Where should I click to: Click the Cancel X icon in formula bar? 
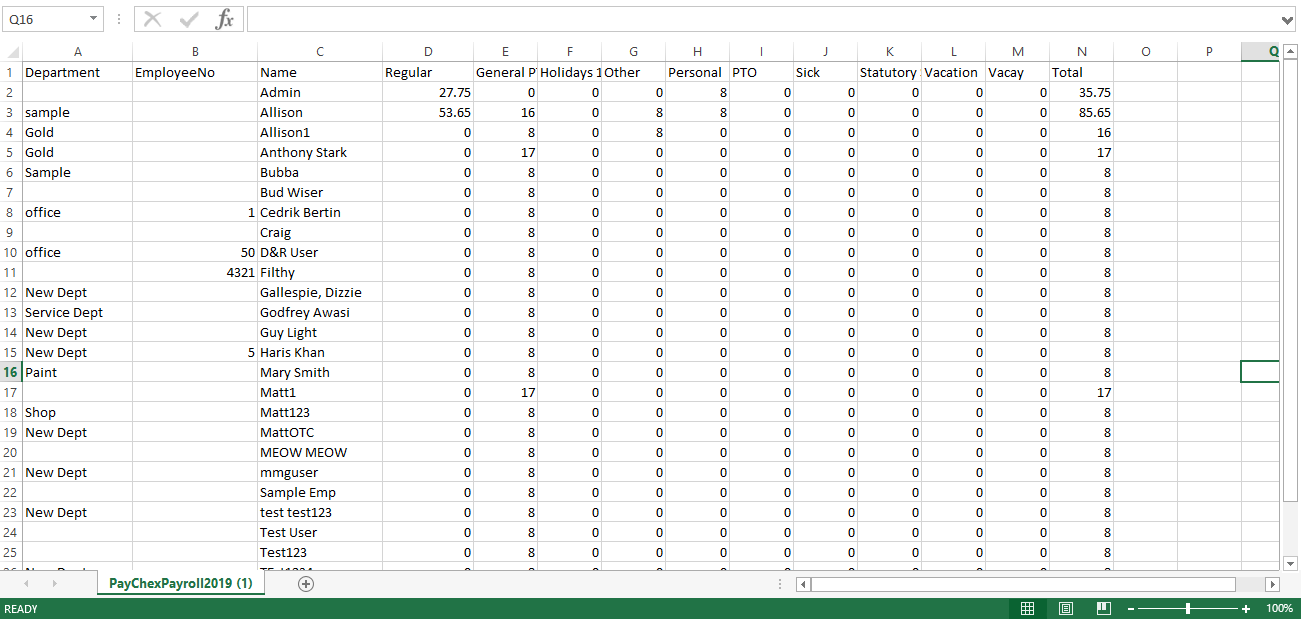[153, 19]
